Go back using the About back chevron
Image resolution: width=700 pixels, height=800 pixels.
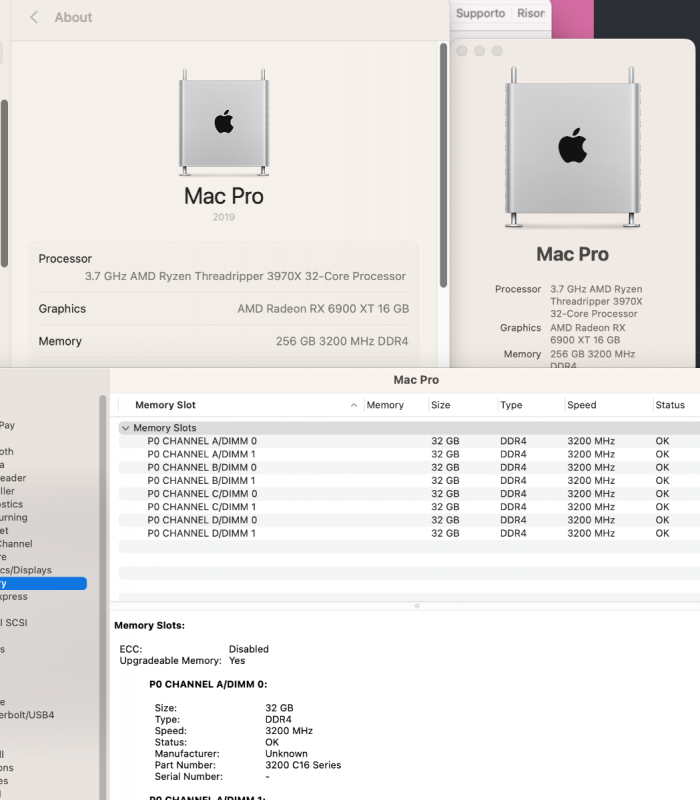34,17
